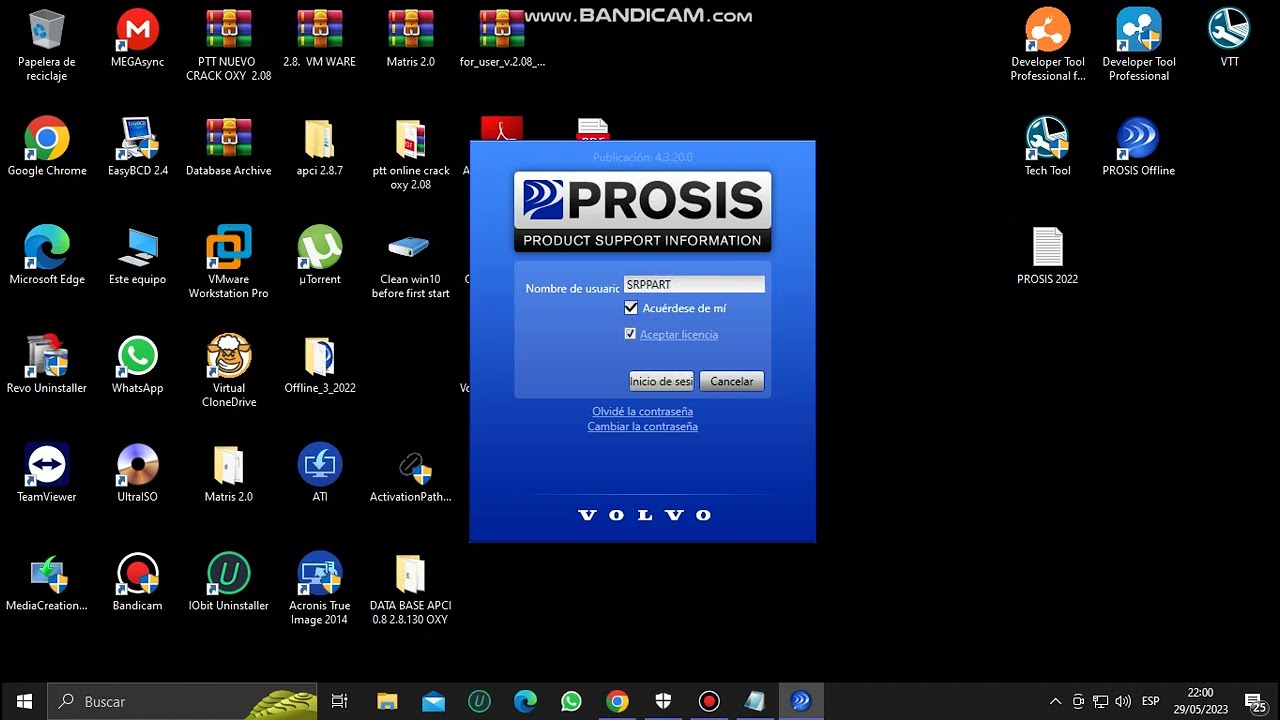Open the TeamViewer desktop shortcut

46,473
